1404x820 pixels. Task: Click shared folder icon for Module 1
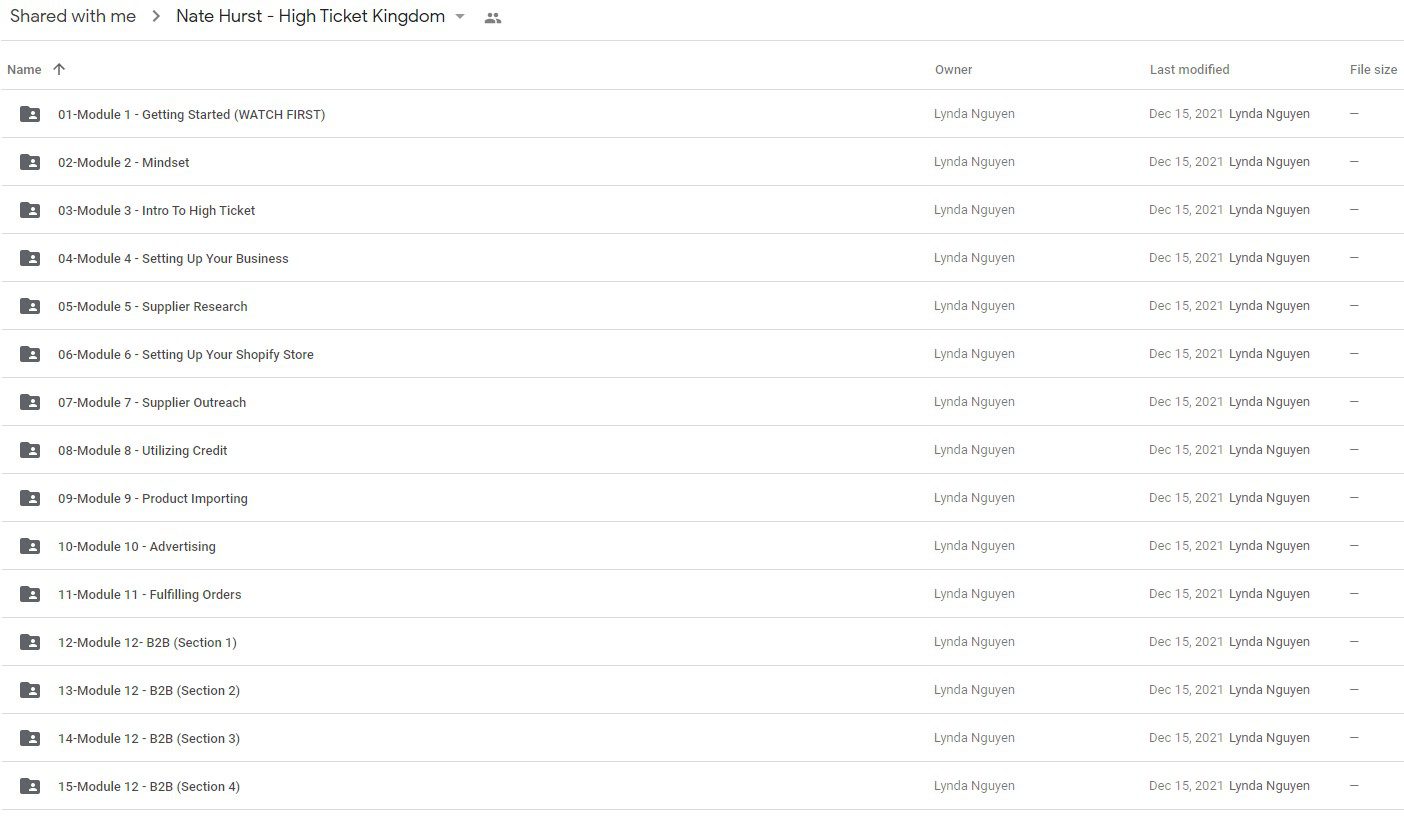[30, 114]
